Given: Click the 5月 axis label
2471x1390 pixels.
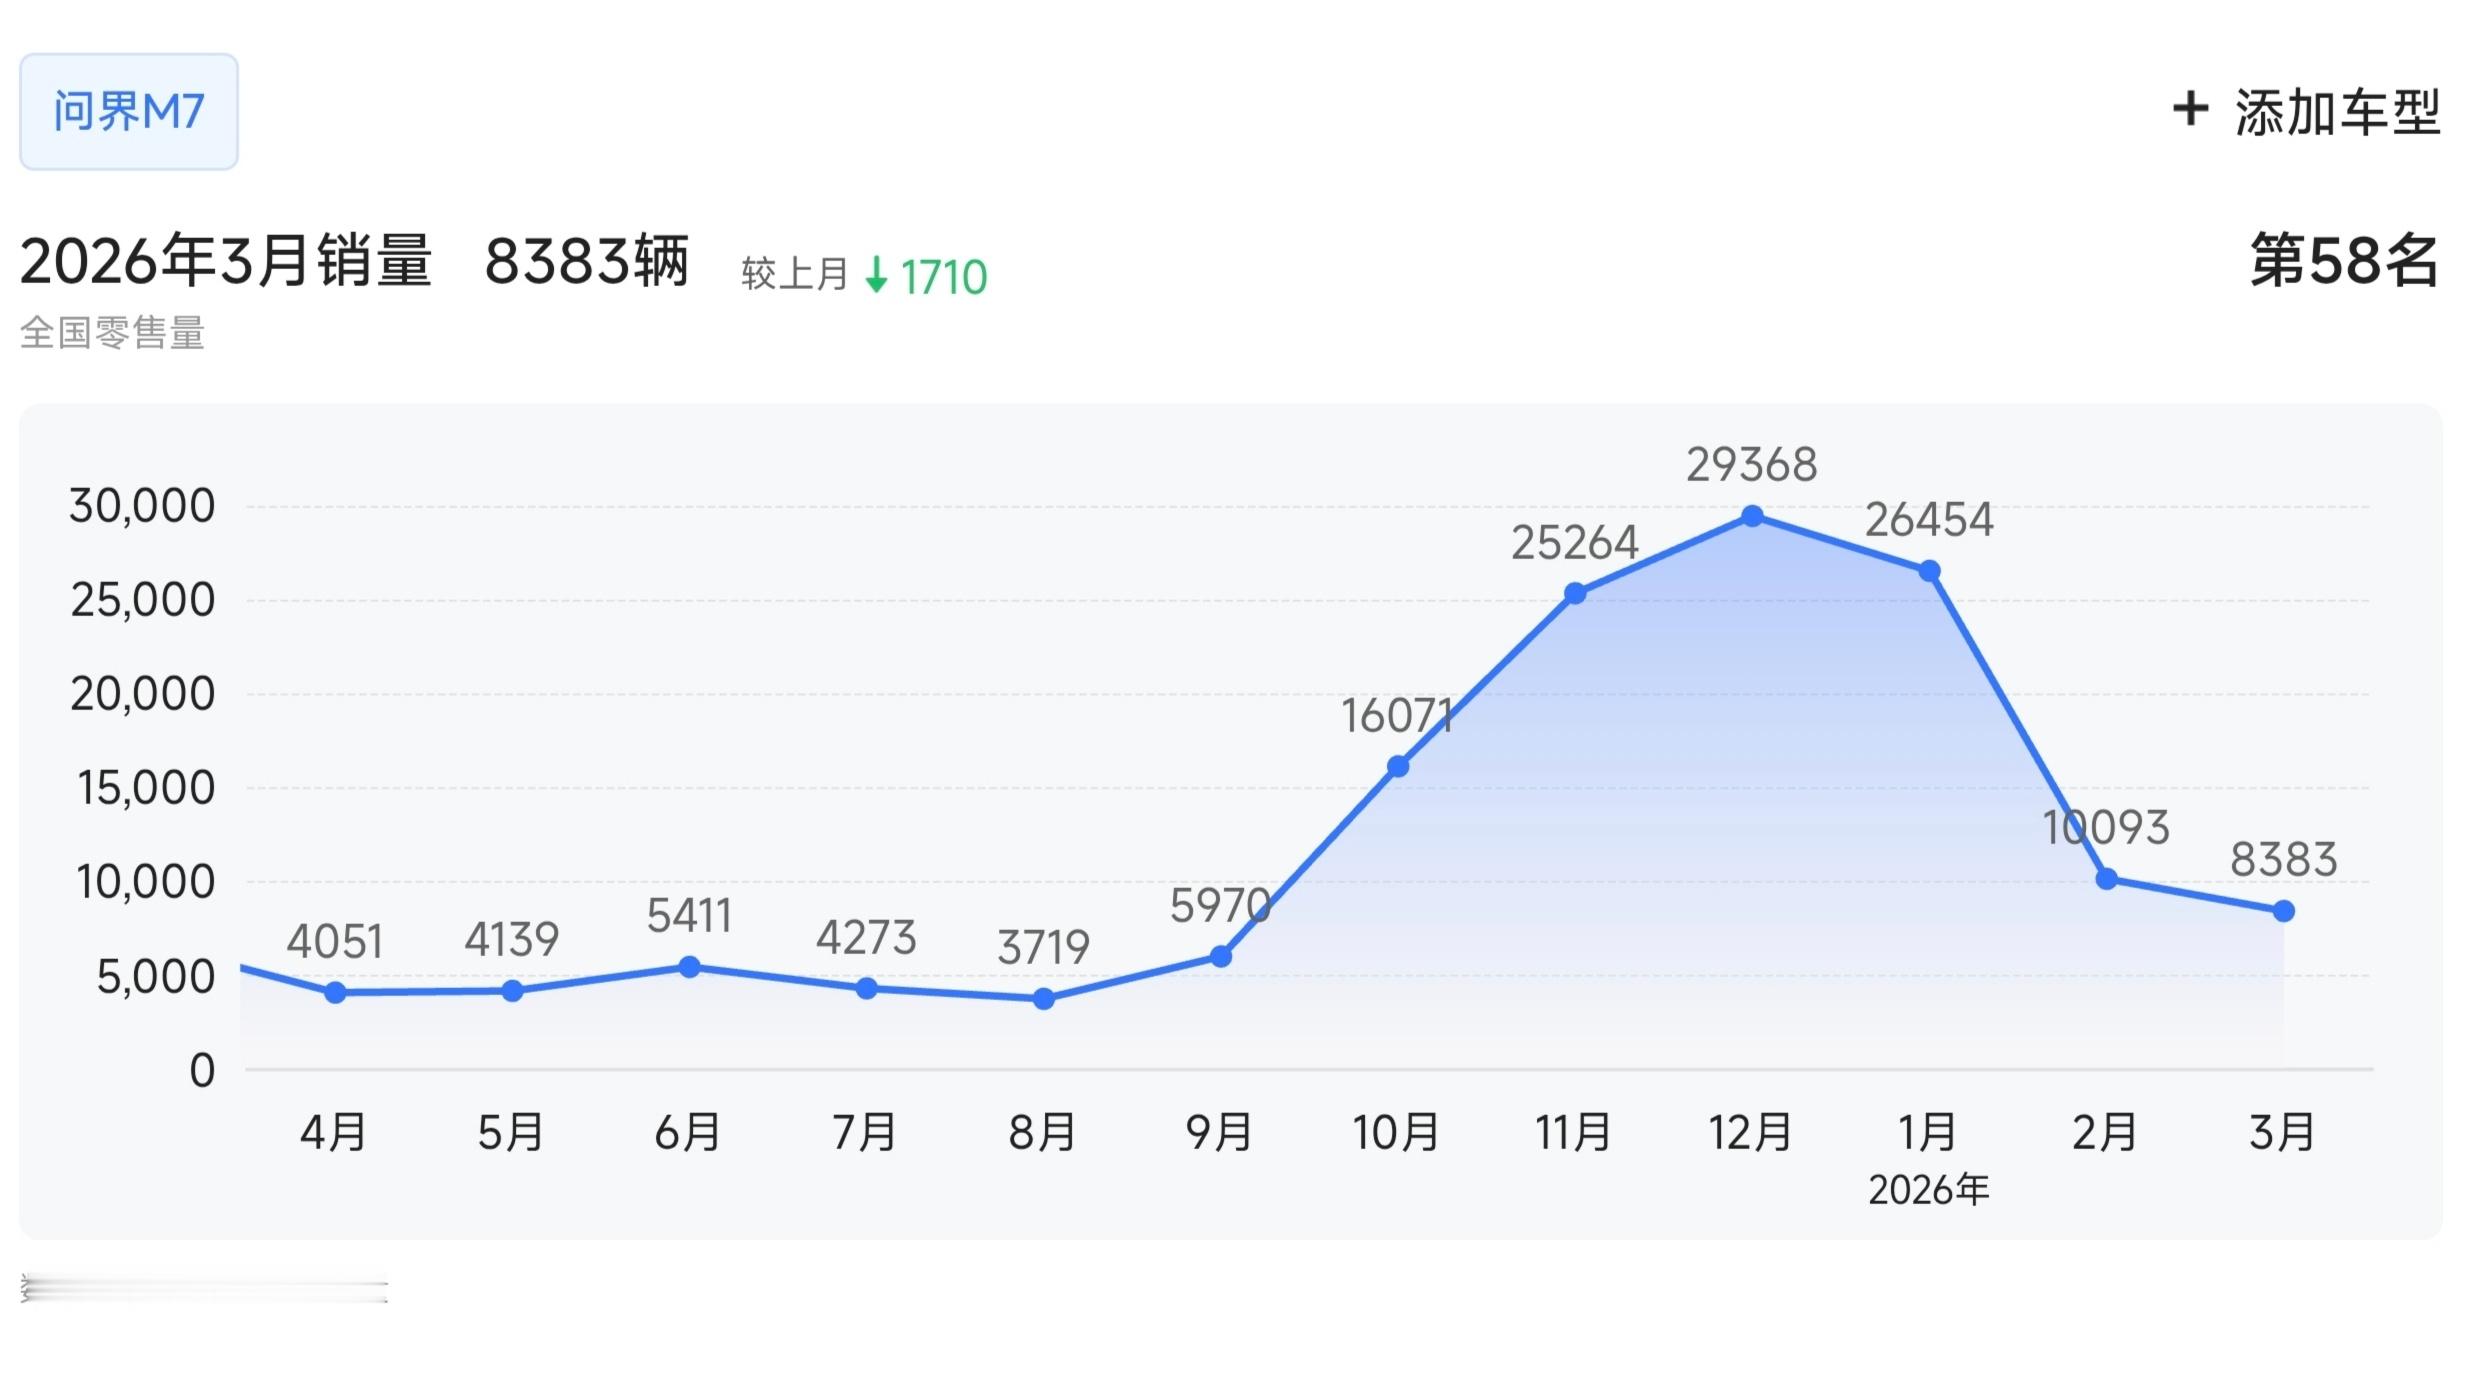Looking at the screenshot, I should 511,1132.
